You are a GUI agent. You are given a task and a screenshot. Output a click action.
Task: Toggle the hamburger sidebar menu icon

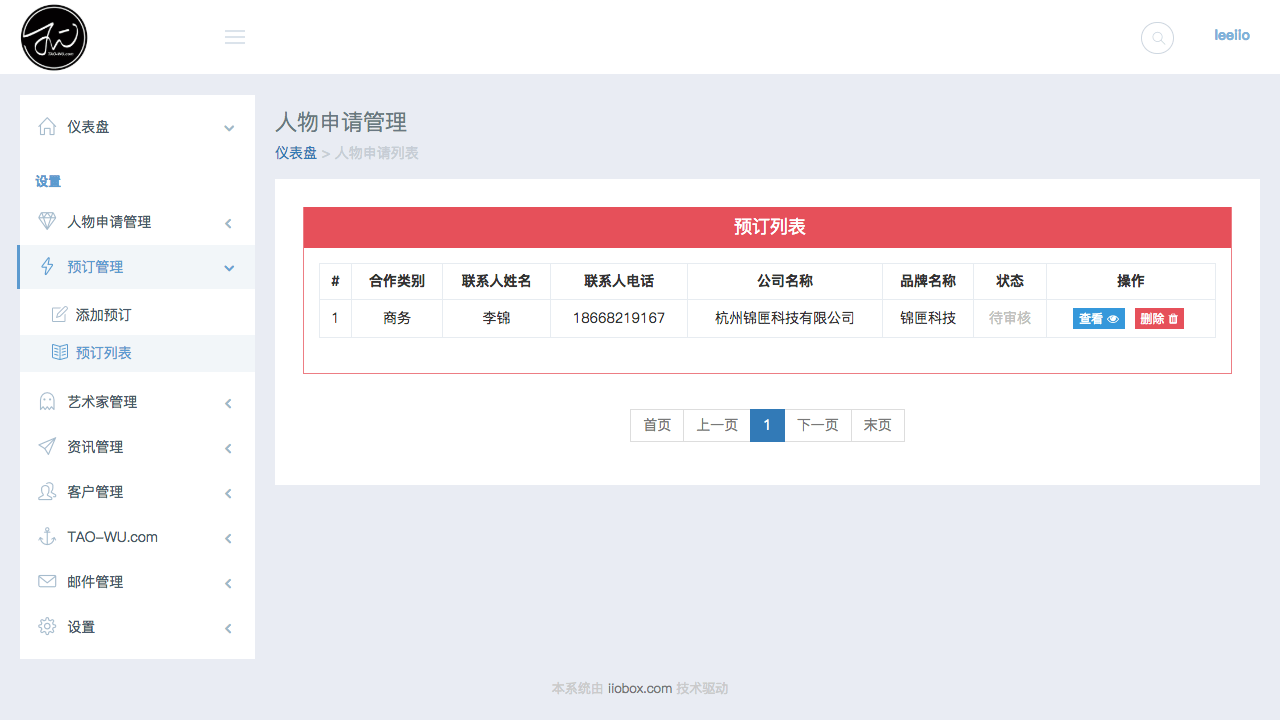235,37
